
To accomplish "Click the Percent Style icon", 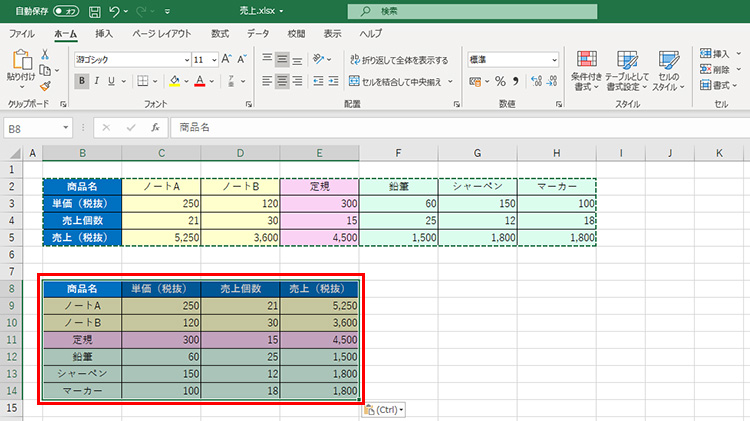I will point(500,81).
